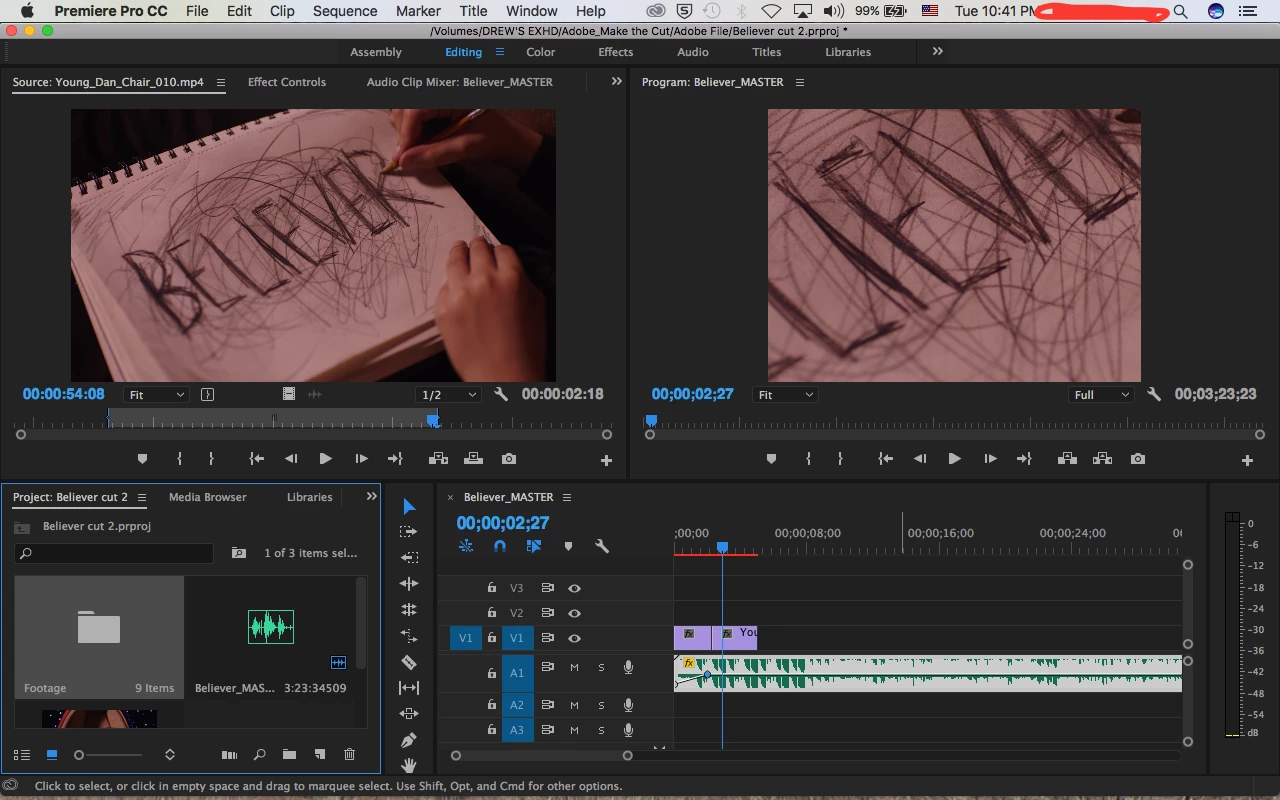The height and width of the screenshot is (800, 1280).
Task: Hide V3 track output eye
Action: click(574, 588)
